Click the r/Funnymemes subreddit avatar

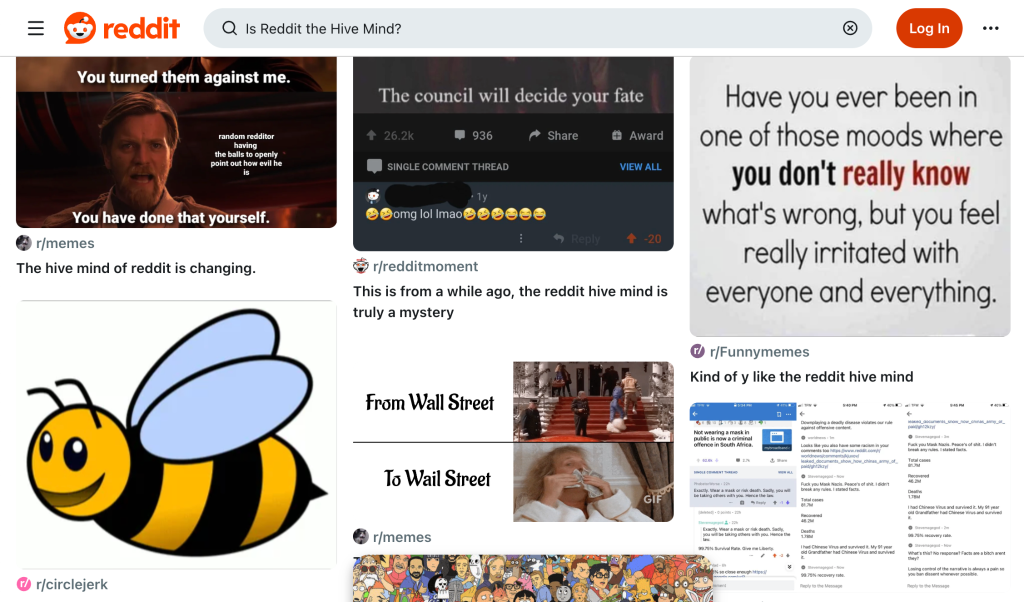point(698,352)
